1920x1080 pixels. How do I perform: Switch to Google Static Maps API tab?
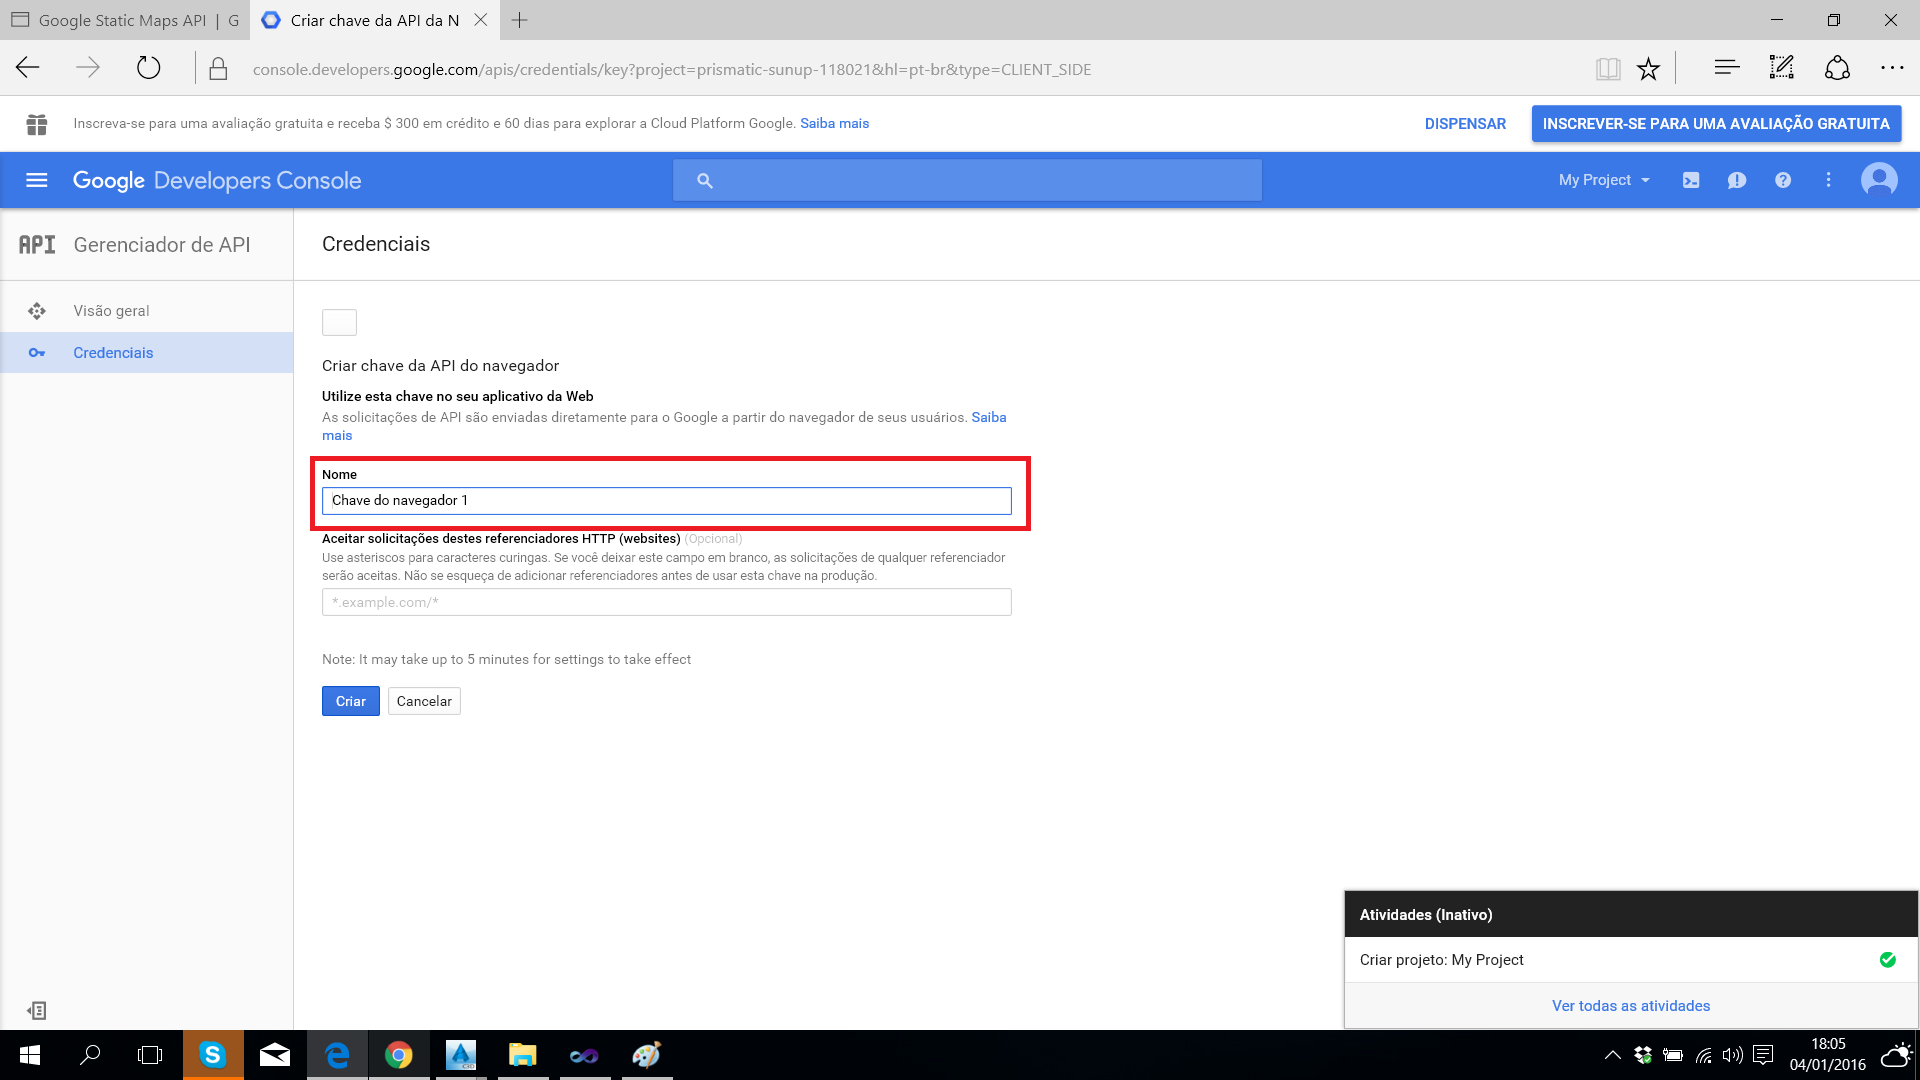coord(124,20)
